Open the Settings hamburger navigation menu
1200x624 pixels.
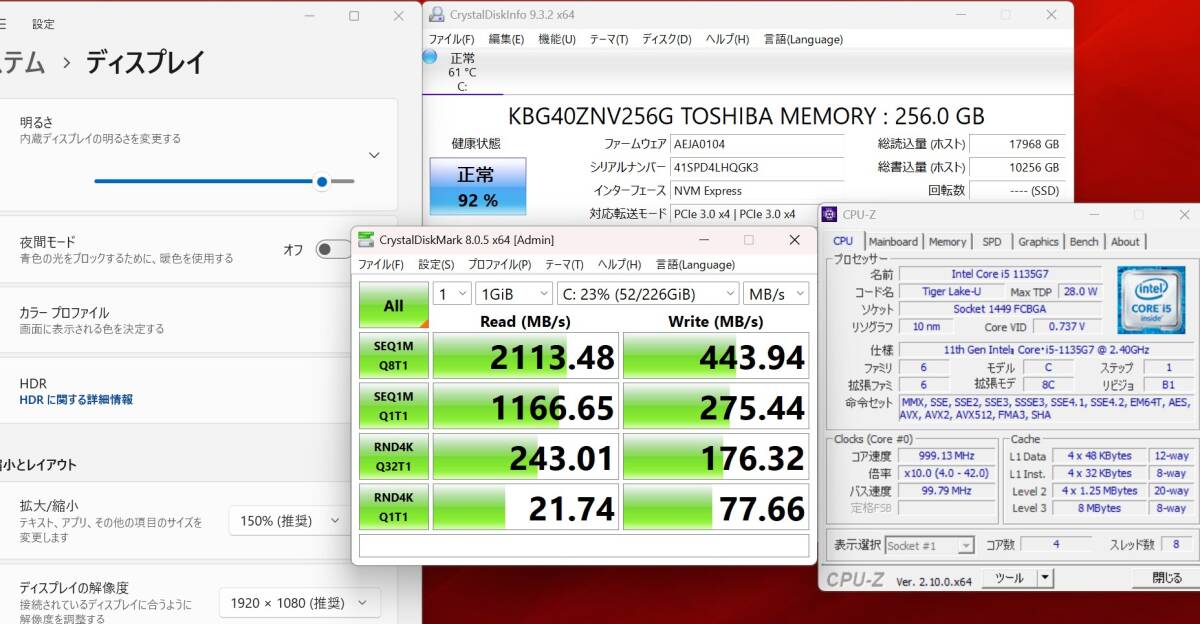click(3, 23)
